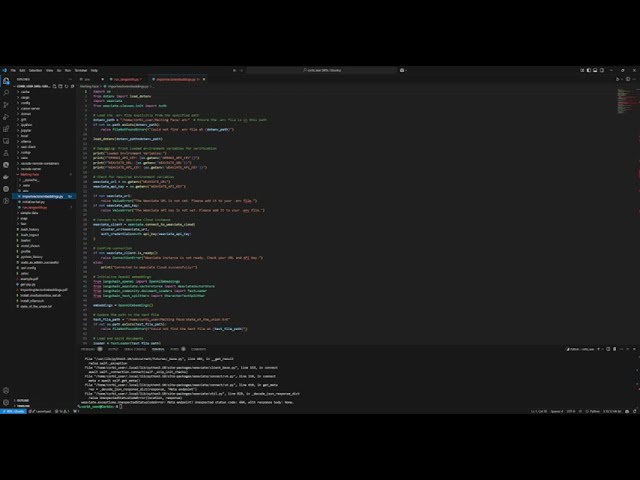Kill terminal with trash icon
Image resolution: width=640 pixels, height=480 pixels.
(x=615, y=349)
